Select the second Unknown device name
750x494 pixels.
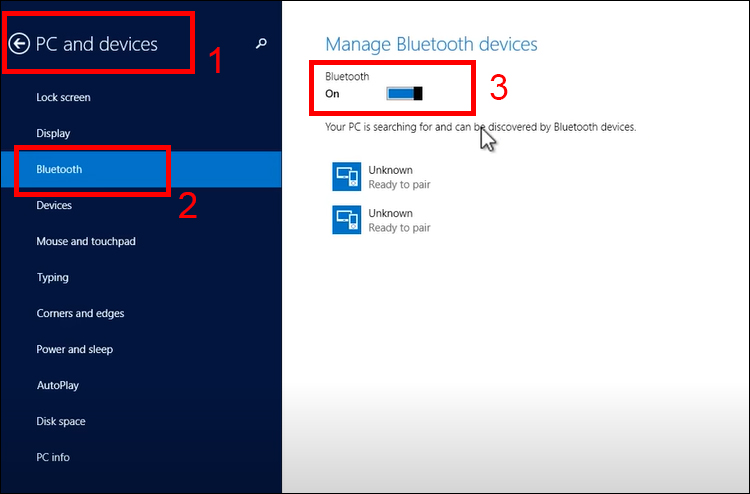tap(390, 213)
